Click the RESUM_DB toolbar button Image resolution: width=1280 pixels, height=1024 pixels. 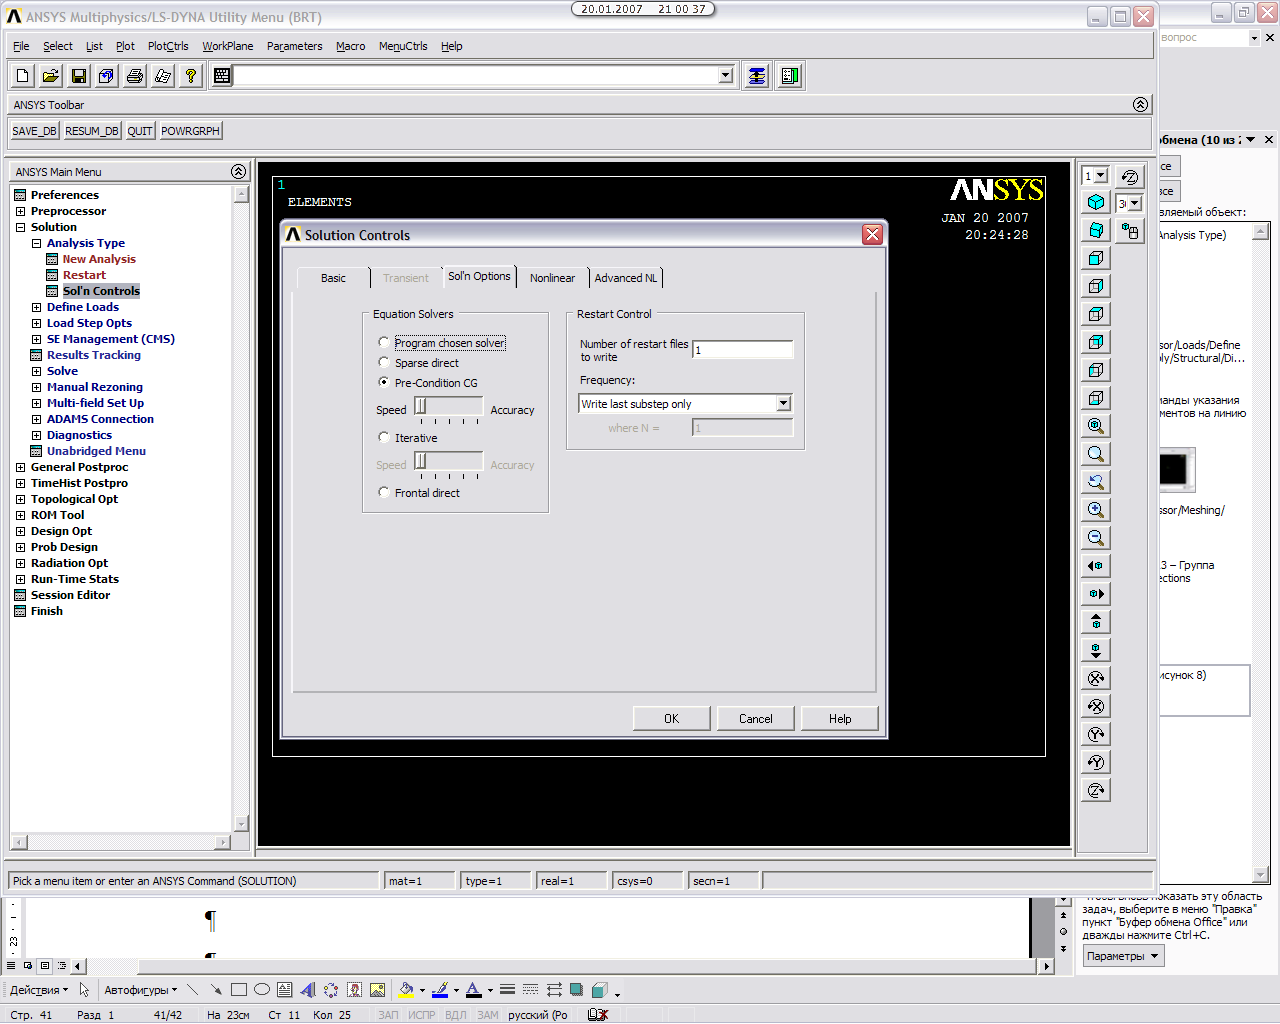[x=92, y=131]
